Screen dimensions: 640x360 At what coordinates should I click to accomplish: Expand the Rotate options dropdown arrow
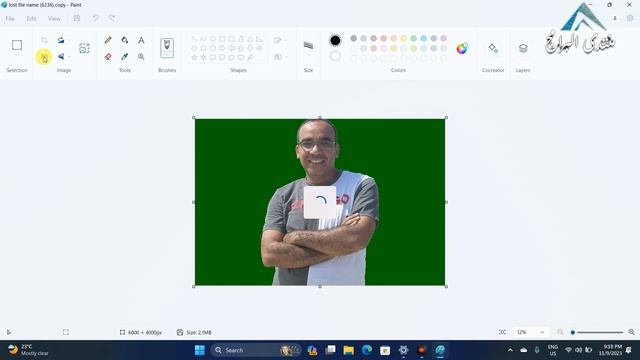(x=68, y=40)
